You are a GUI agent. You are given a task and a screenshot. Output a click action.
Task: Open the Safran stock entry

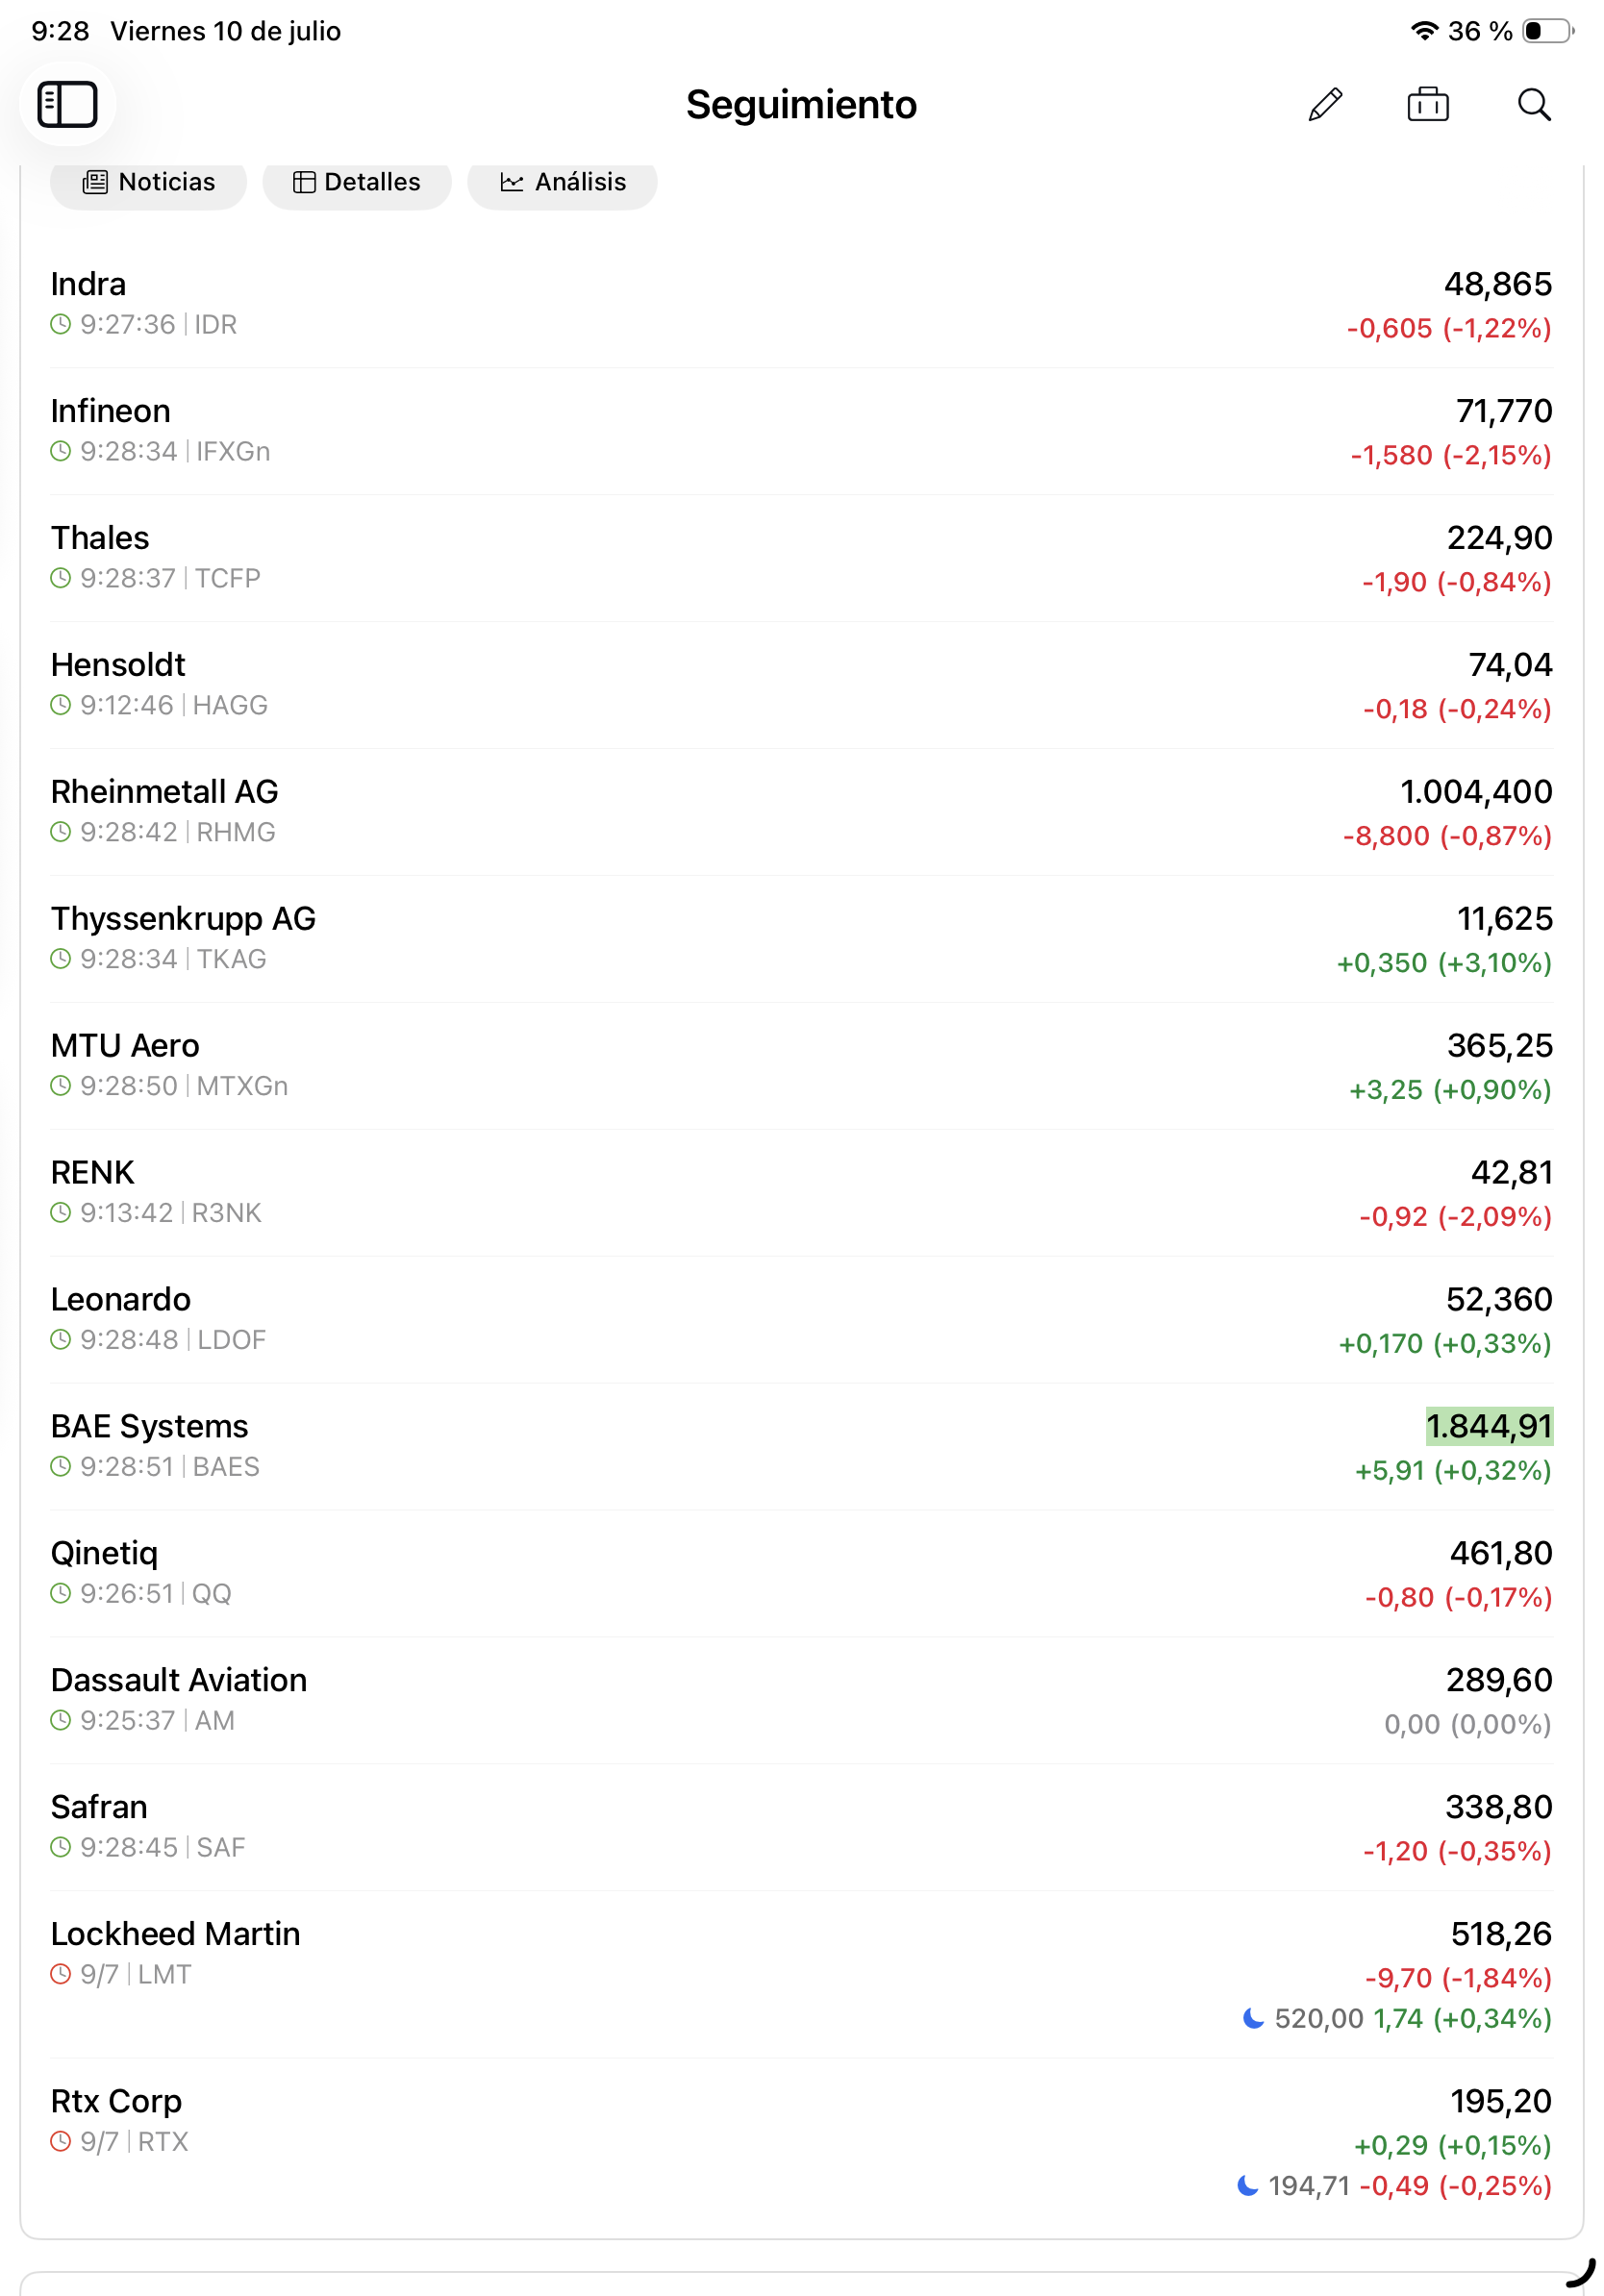[801, 1827]
